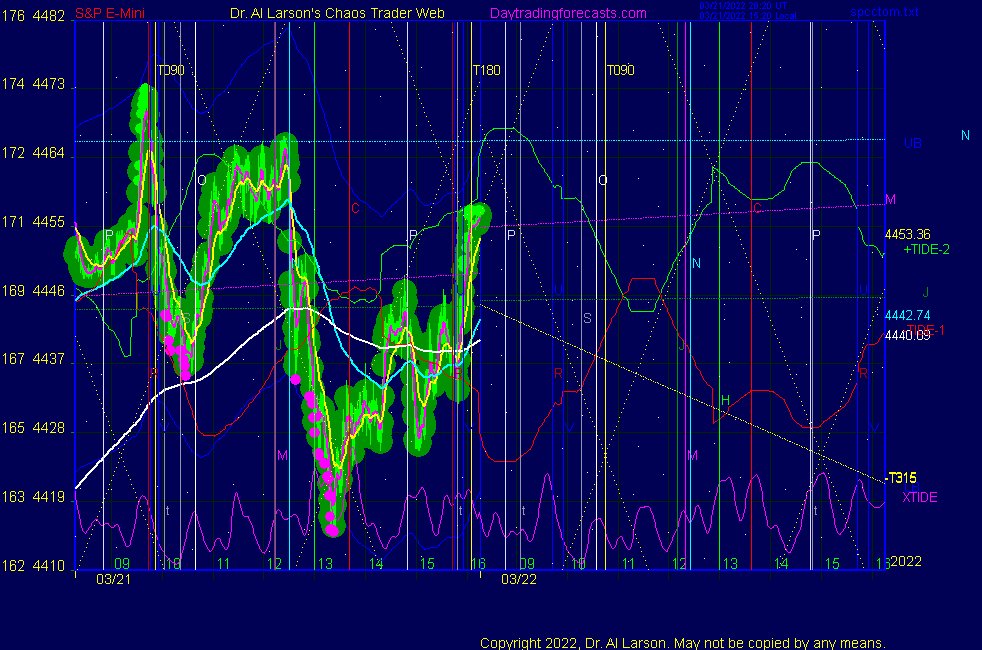This screenshot has height=650, width=982.
Task: Click the magenta M label at right margin
Action: 890,199
